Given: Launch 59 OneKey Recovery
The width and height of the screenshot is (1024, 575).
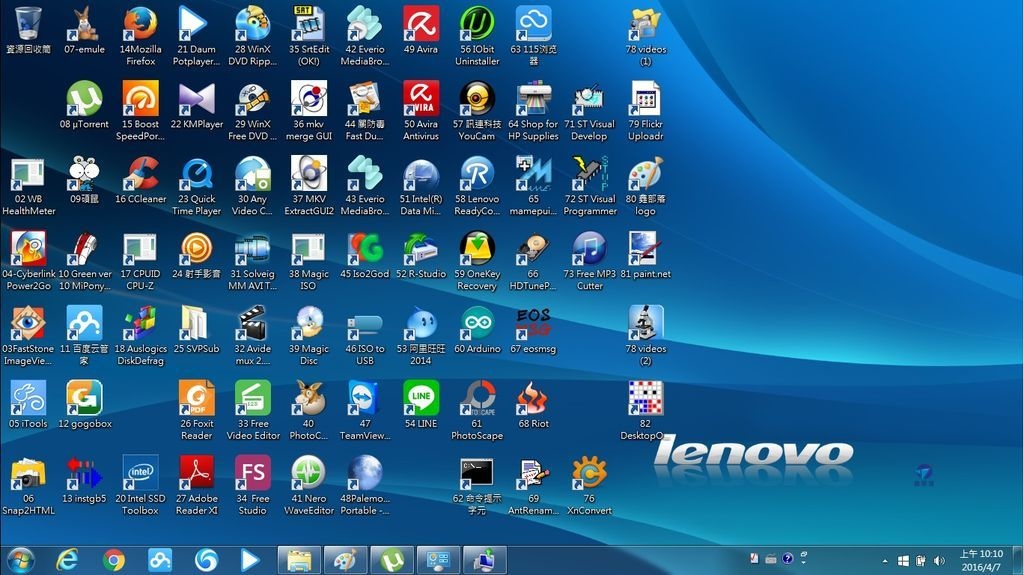Looking at the screenshot, I should (x=477, y=249).
